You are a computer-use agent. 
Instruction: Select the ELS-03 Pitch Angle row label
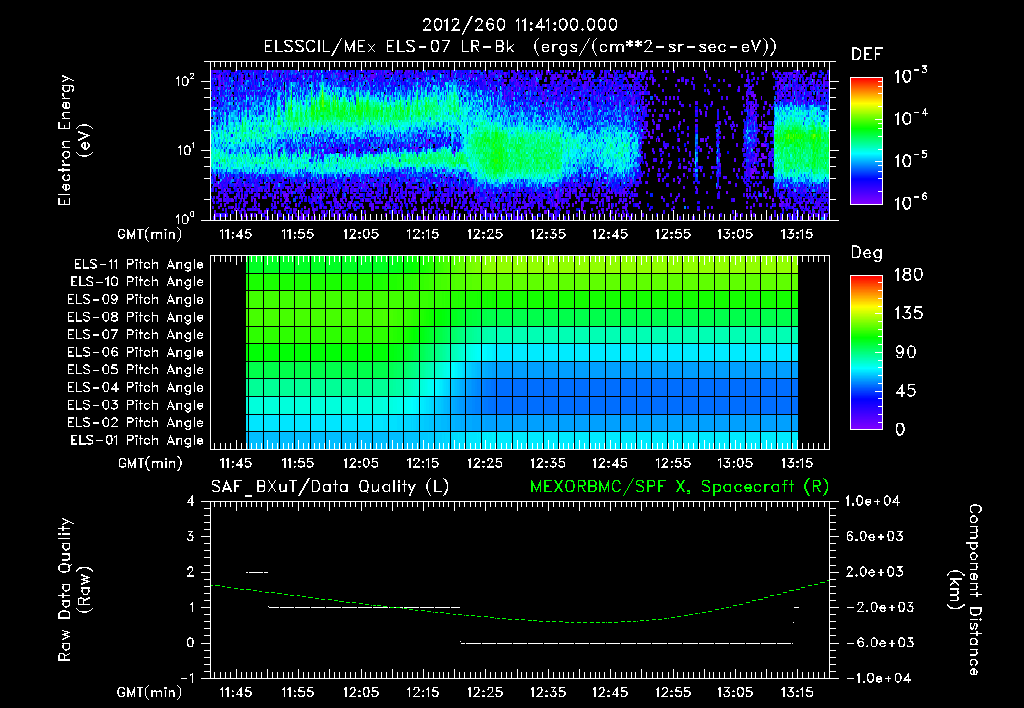click(136, 406)
